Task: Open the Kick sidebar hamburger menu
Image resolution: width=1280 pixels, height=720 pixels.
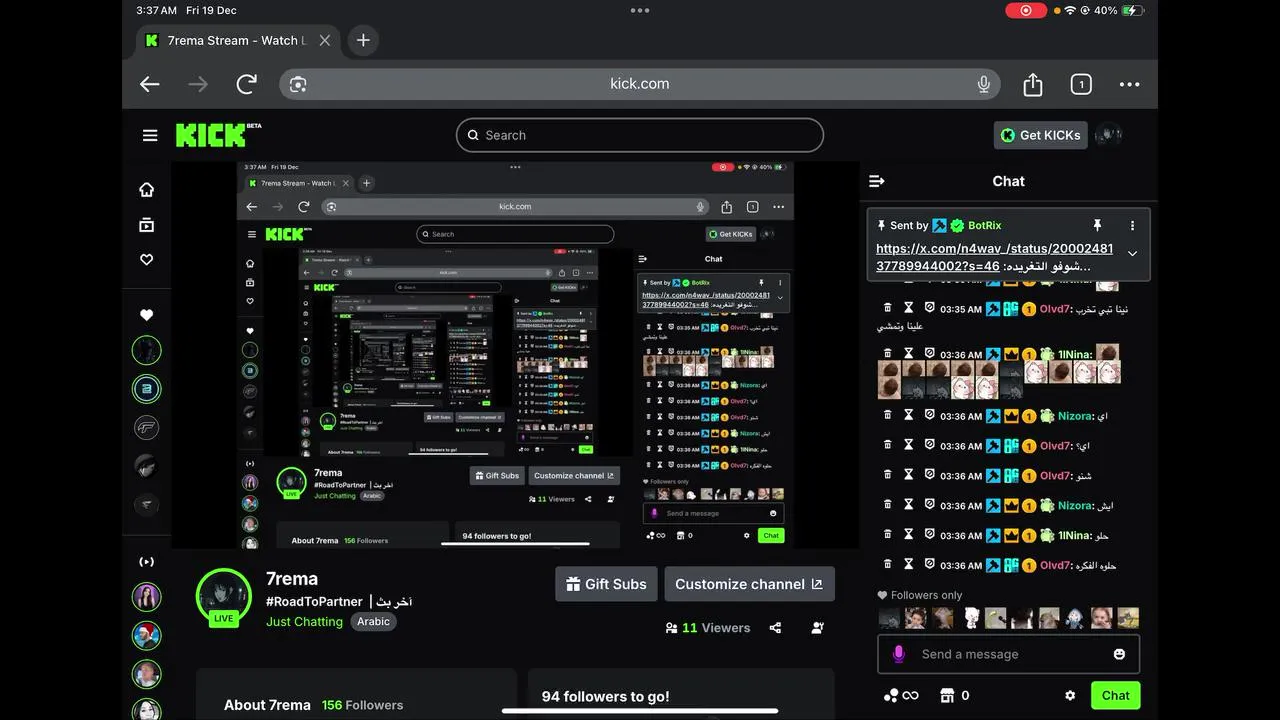Action: click(150, 135)
